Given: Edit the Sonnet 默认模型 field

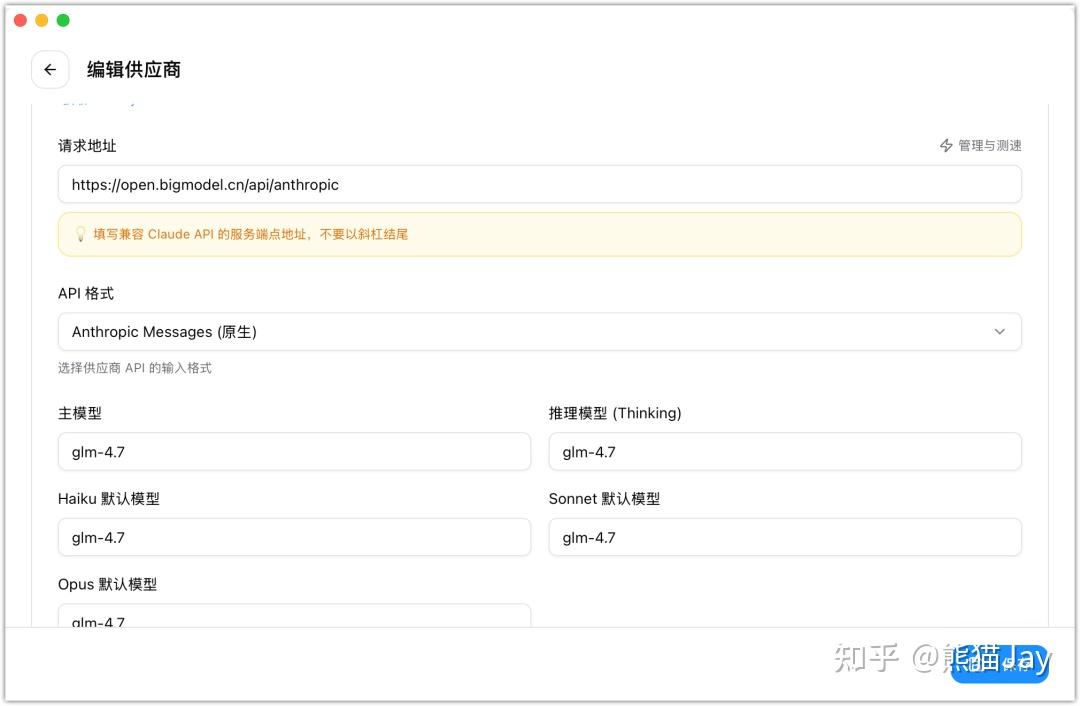Looking at the screenshot, I should click(x=785, y=537).
